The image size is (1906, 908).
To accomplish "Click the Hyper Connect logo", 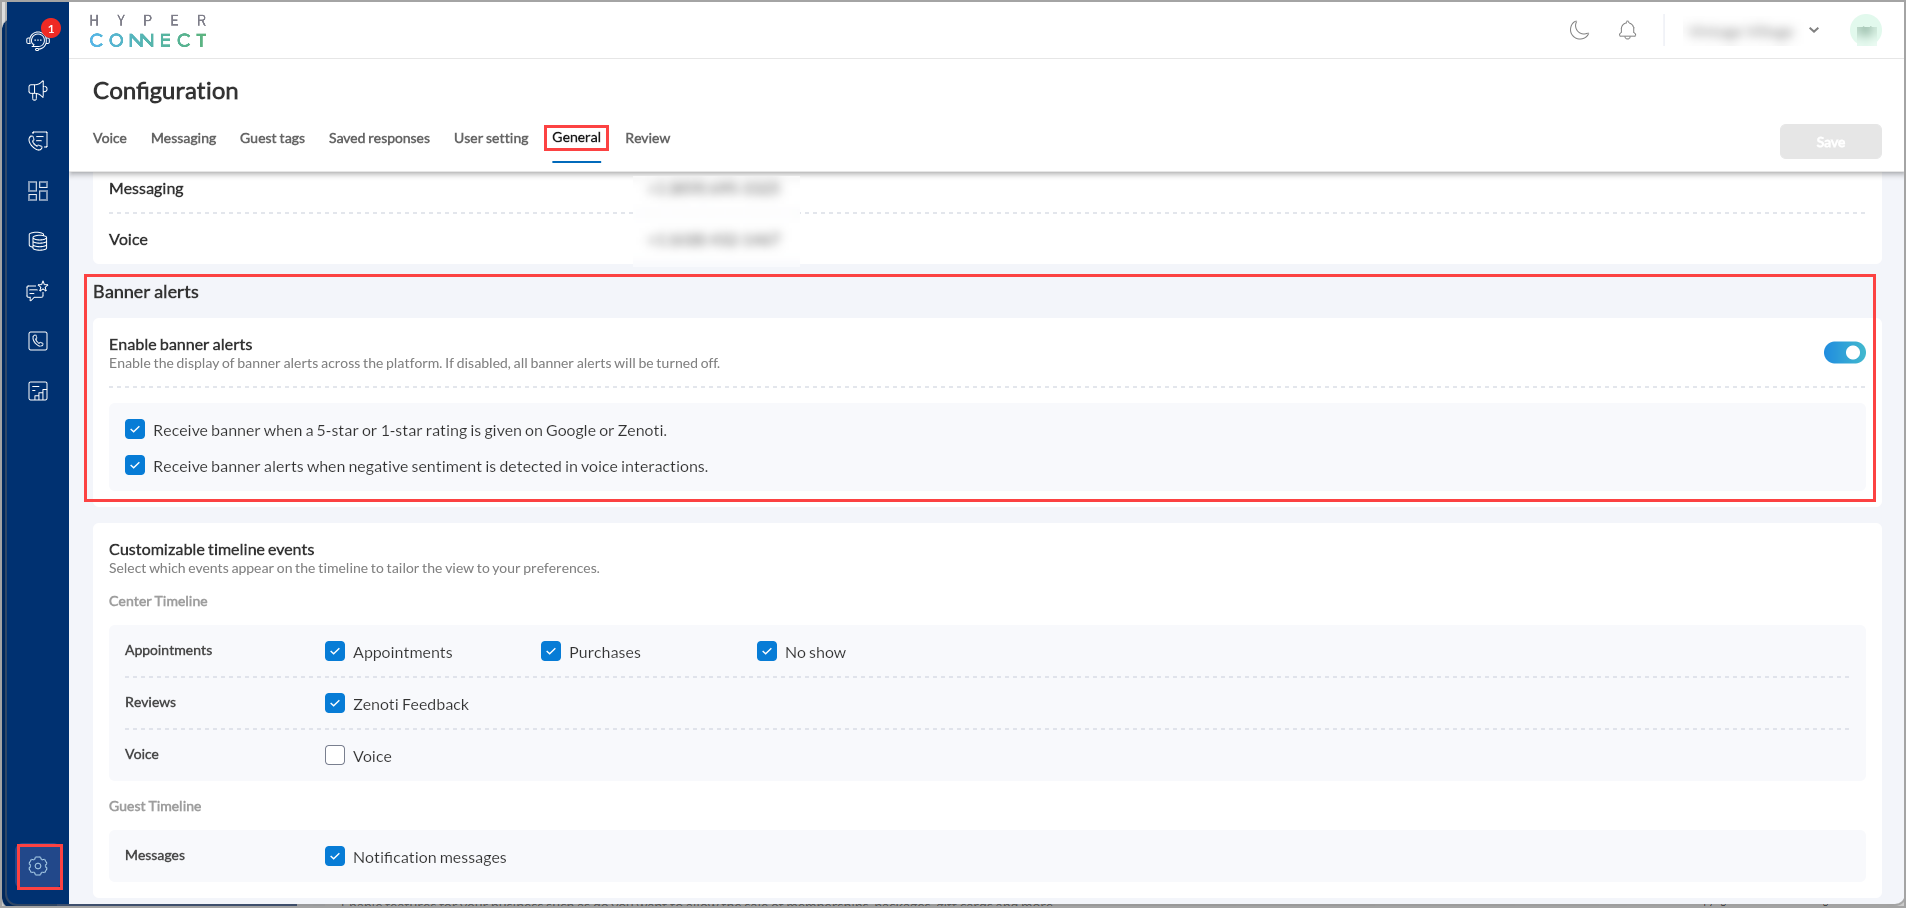I will pyautogui.click(x=148, y=31).
